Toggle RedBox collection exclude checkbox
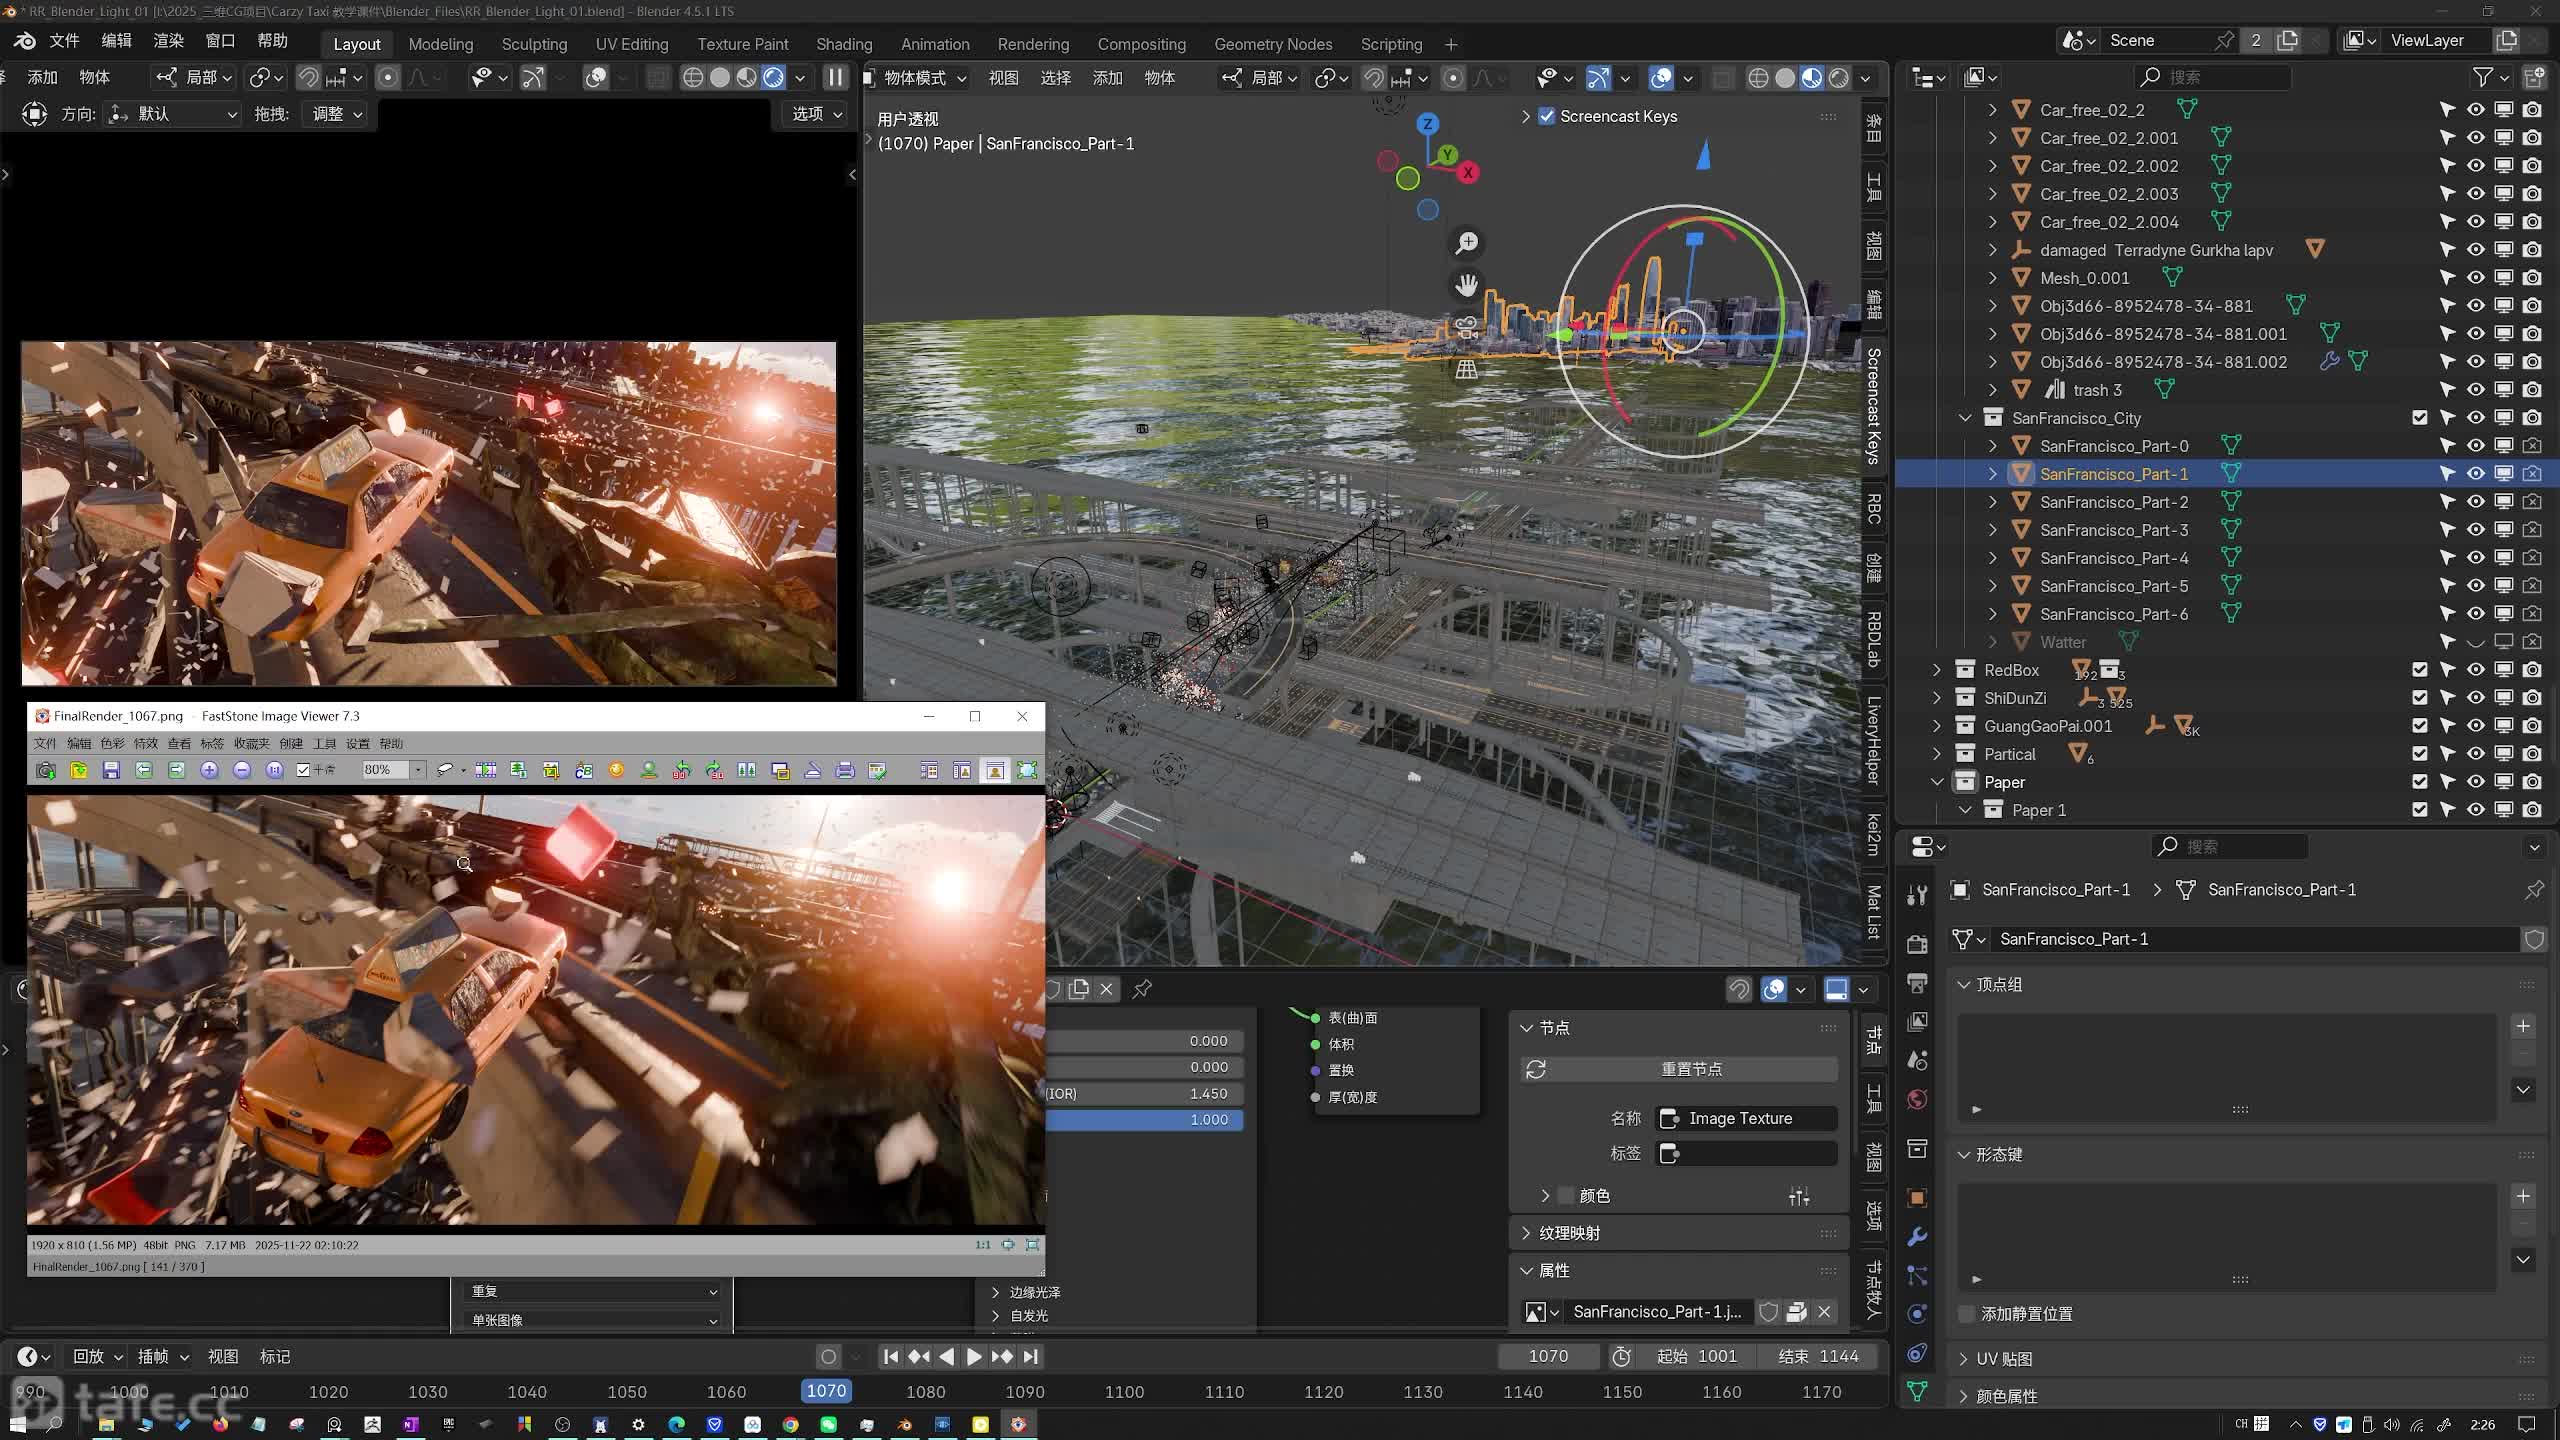 click(x=2419, y=670)
